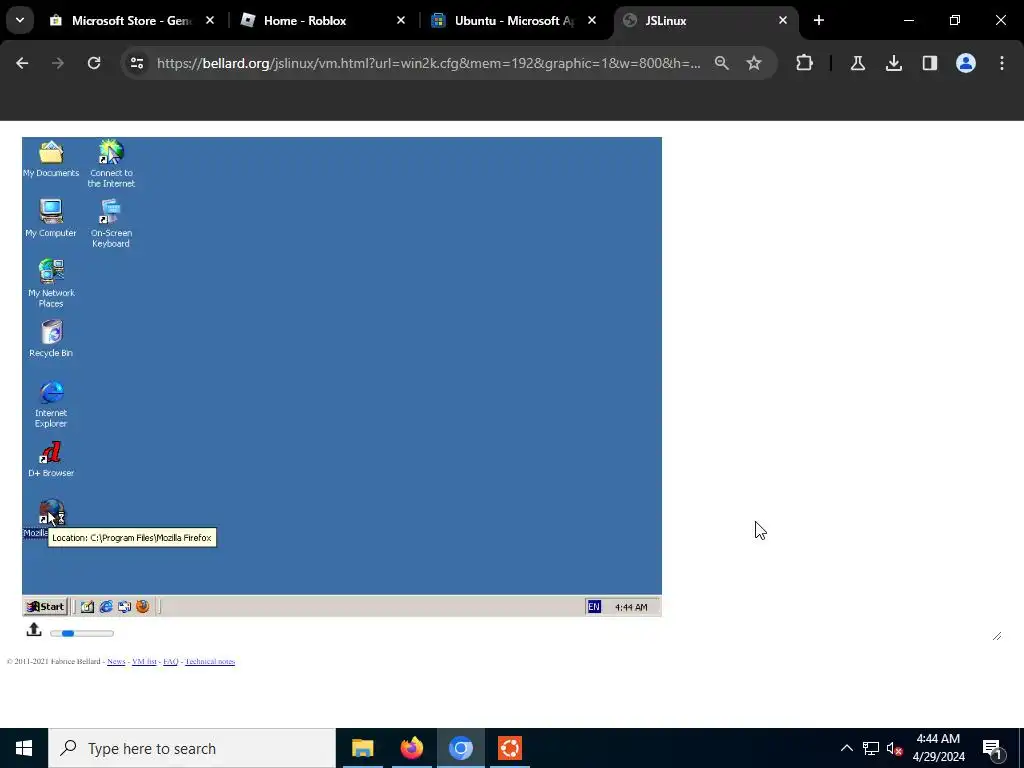Open the Downloads icon

coord(893,63)
